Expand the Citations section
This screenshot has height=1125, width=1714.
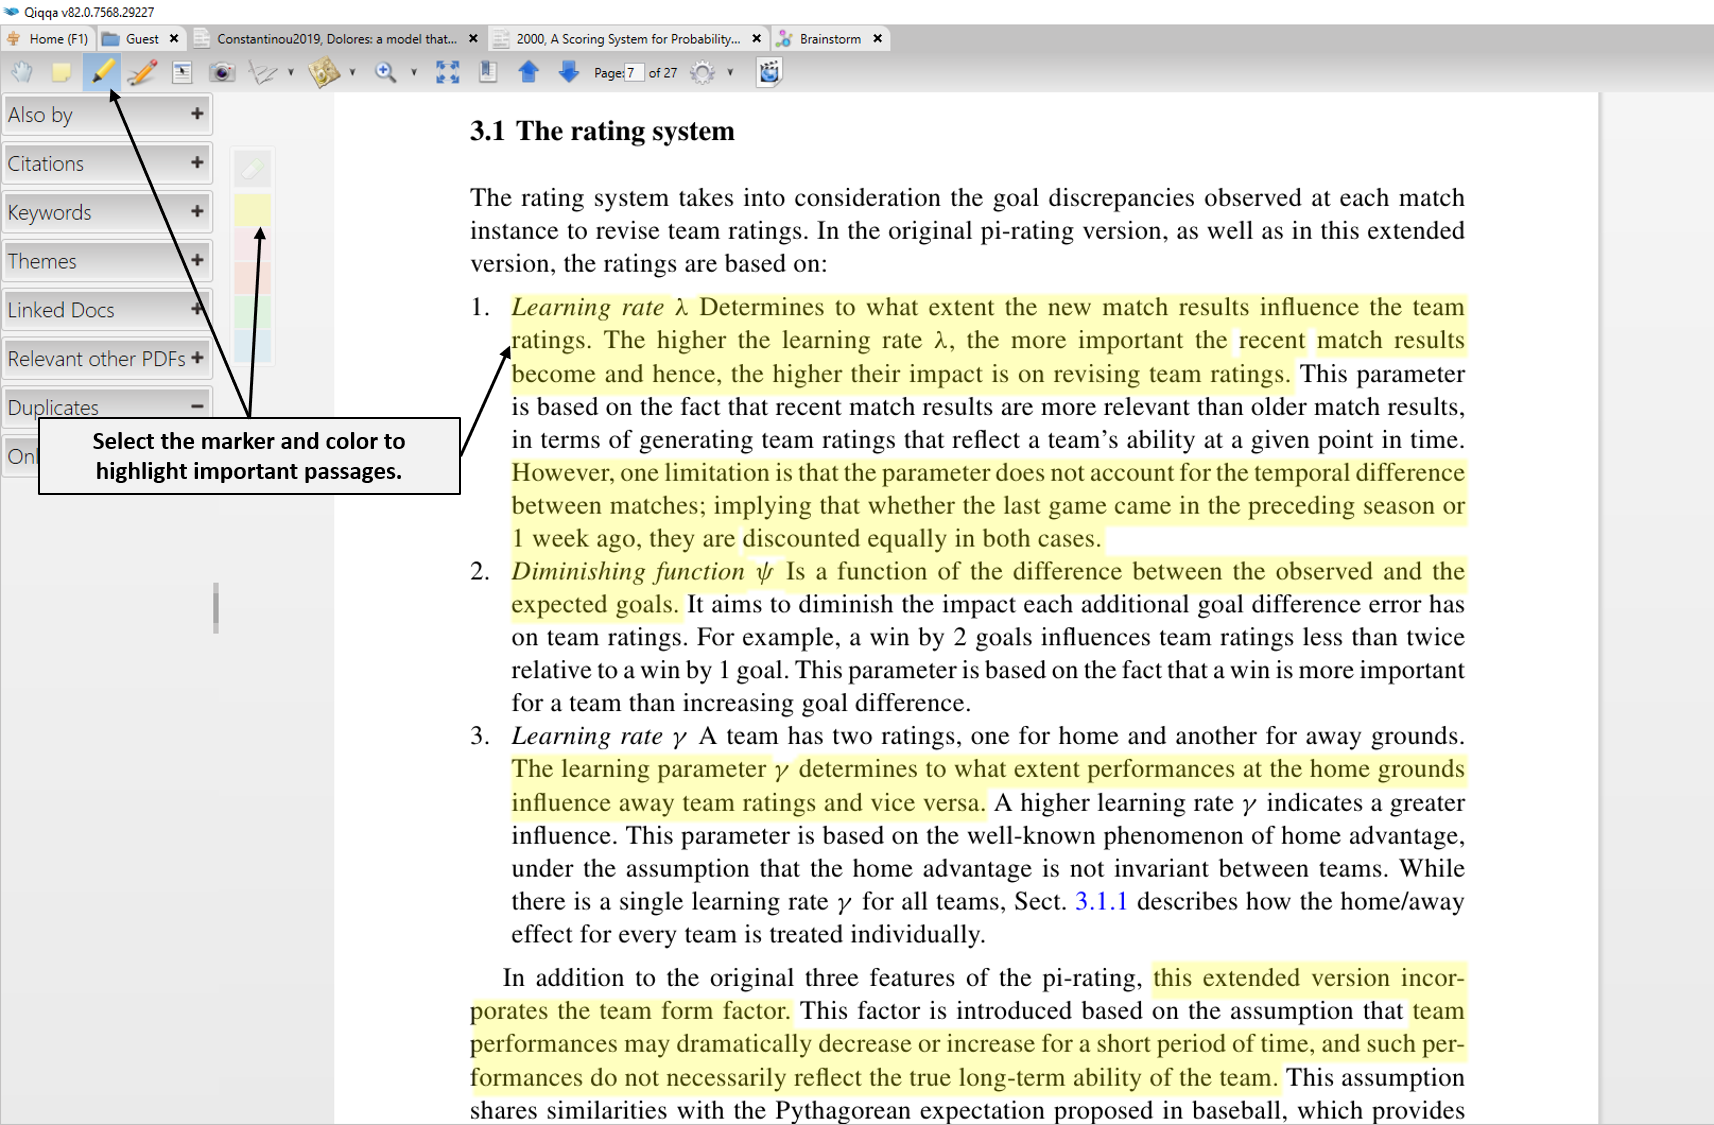[x=197, y=163]
